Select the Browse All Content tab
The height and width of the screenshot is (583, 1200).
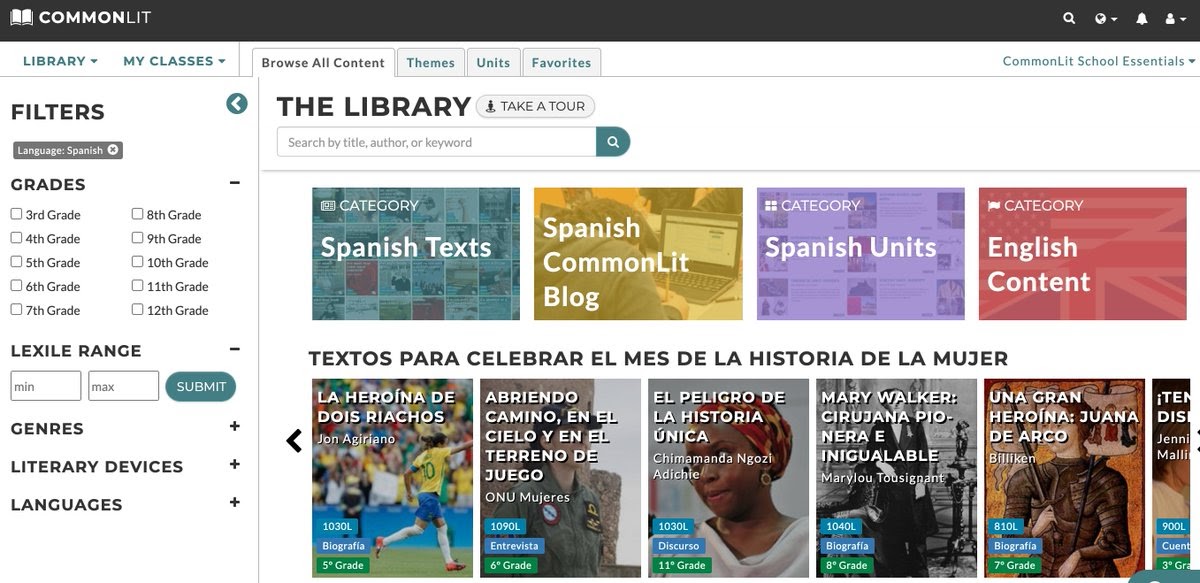(323, 62)
